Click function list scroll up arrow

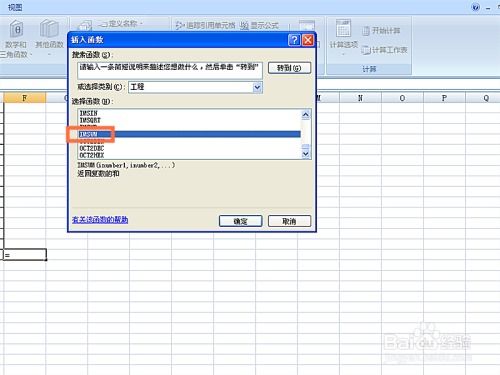tap(306, 115)
